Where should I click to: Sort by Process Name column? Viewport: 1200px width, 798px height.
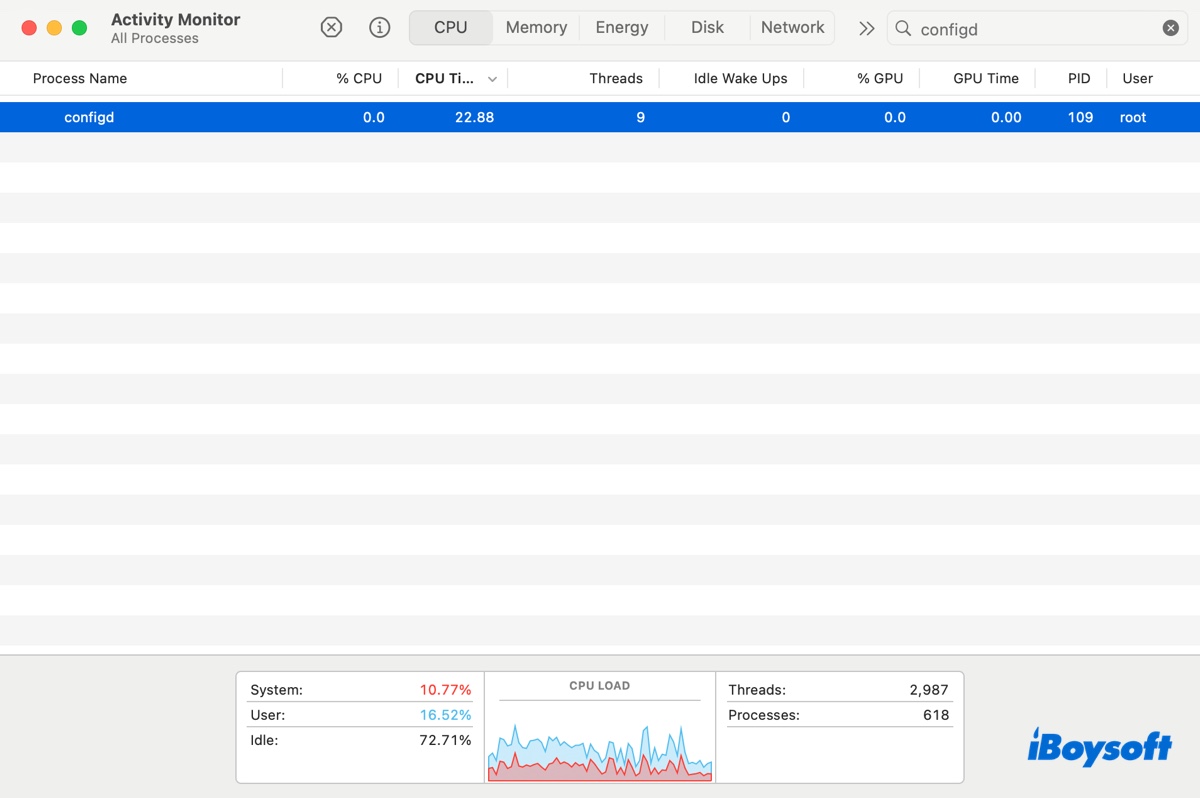click(80, 78)
